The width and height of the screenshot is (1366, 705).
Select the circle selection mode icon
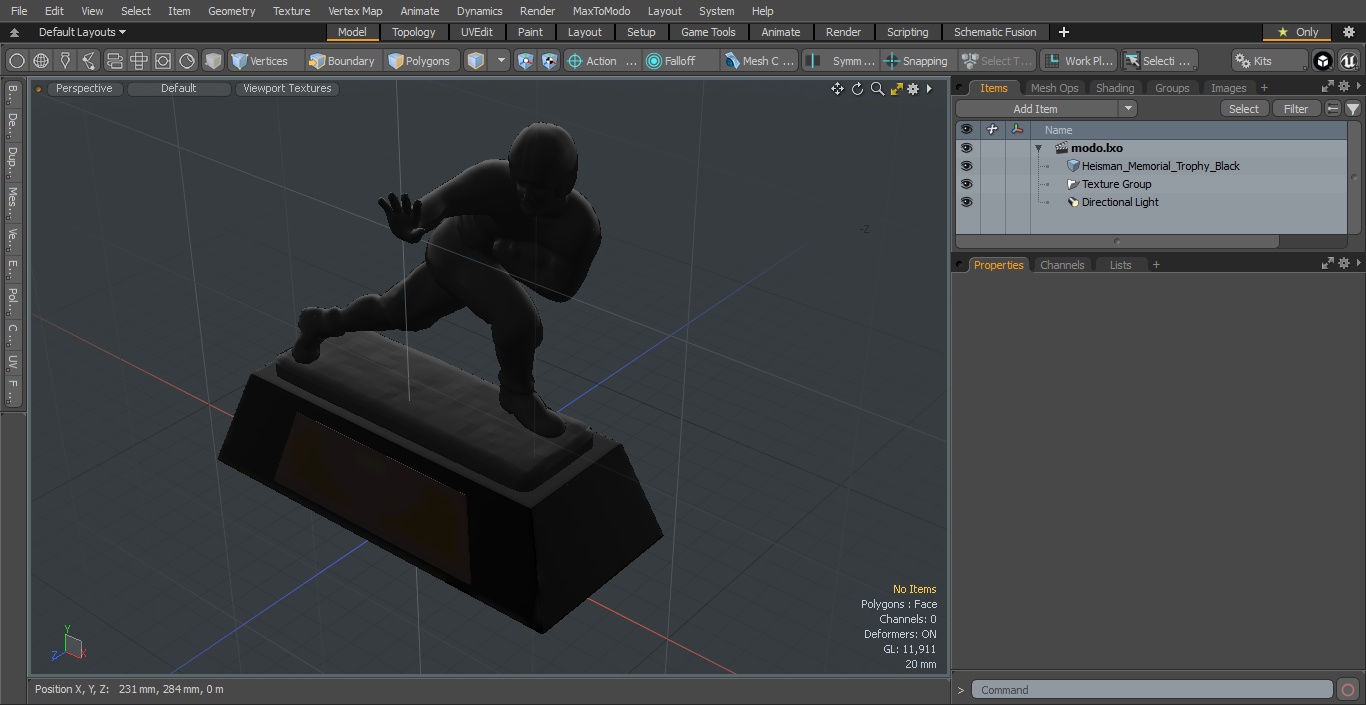point(17,61)
